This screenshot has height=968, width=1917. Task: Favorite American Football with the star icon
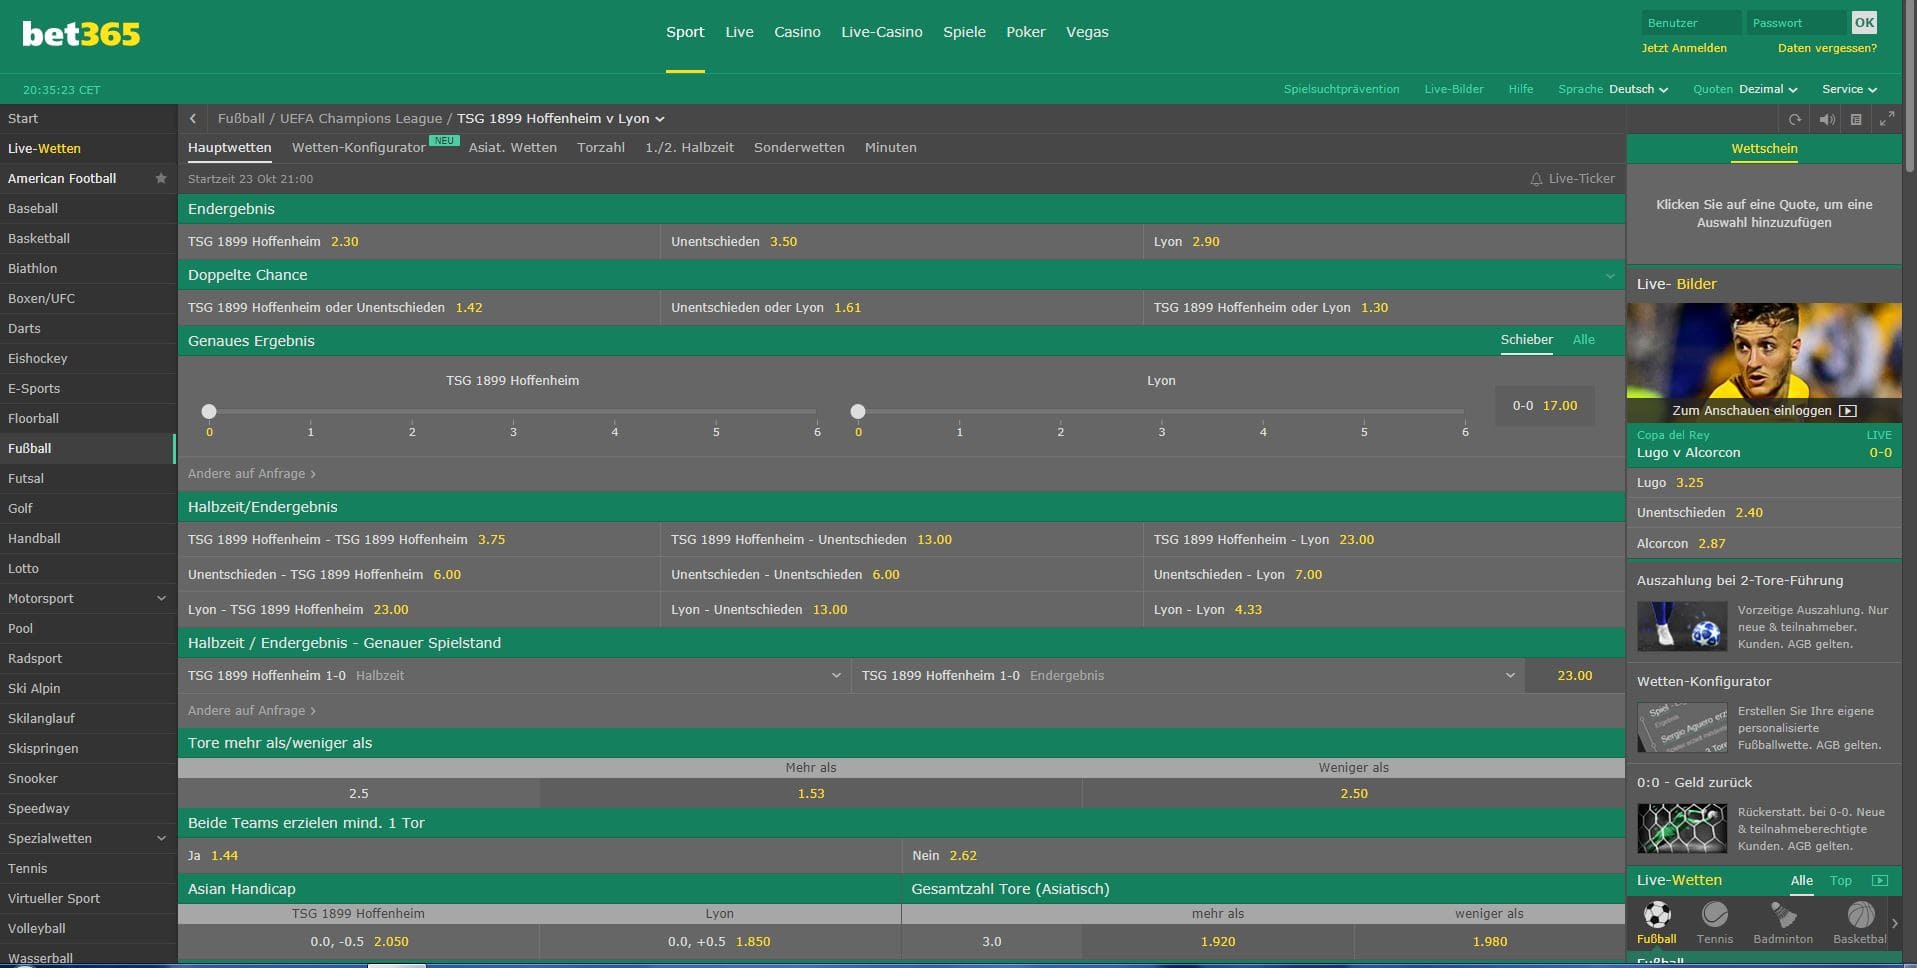160,178
